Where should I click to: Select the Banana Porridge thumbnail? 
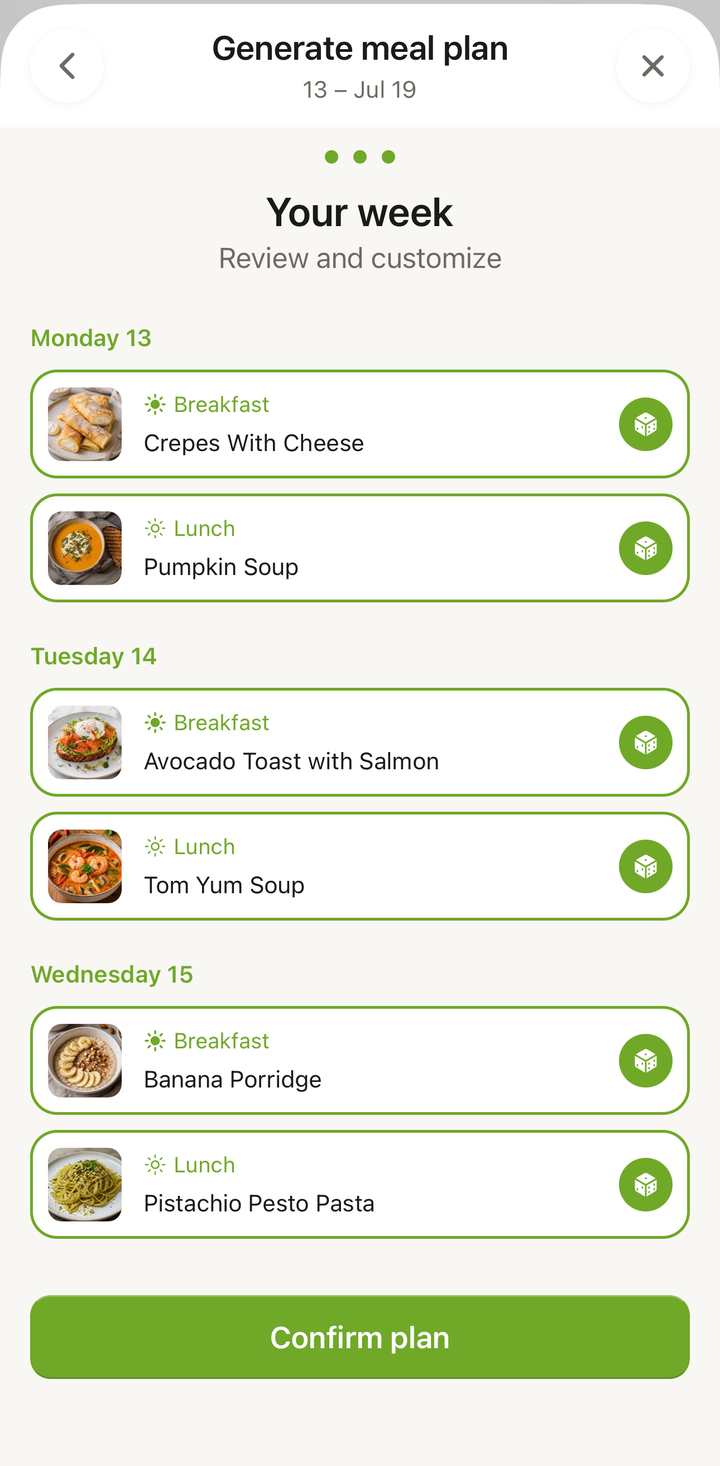pos(85,1060)
